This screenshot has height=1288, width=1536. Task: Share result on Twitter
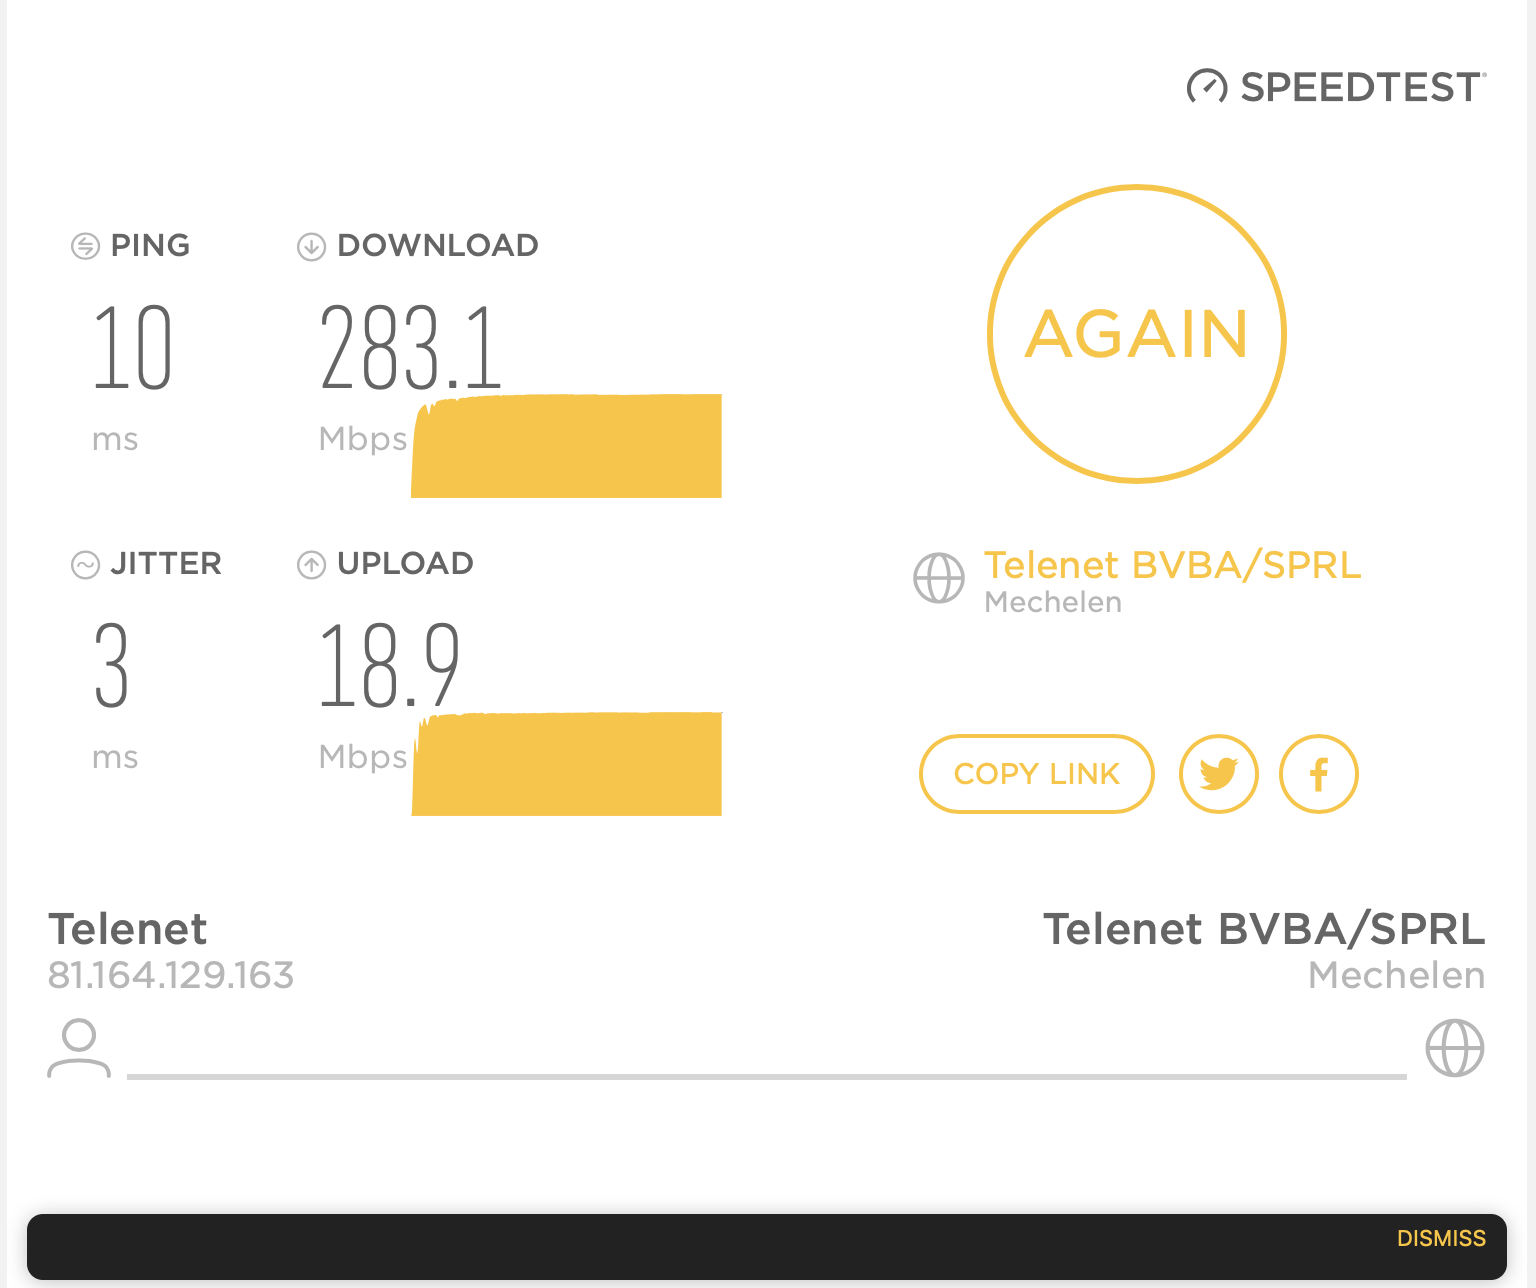1218,774
